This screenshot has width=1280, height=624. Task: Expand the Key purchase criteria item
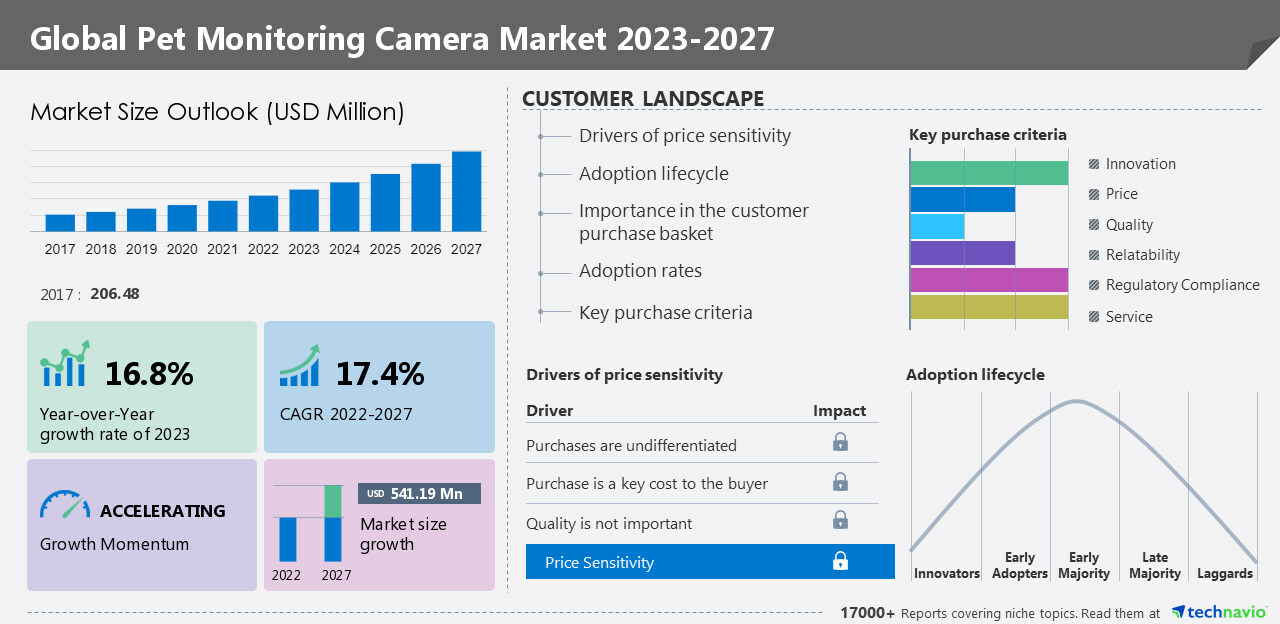pos(665,312)
